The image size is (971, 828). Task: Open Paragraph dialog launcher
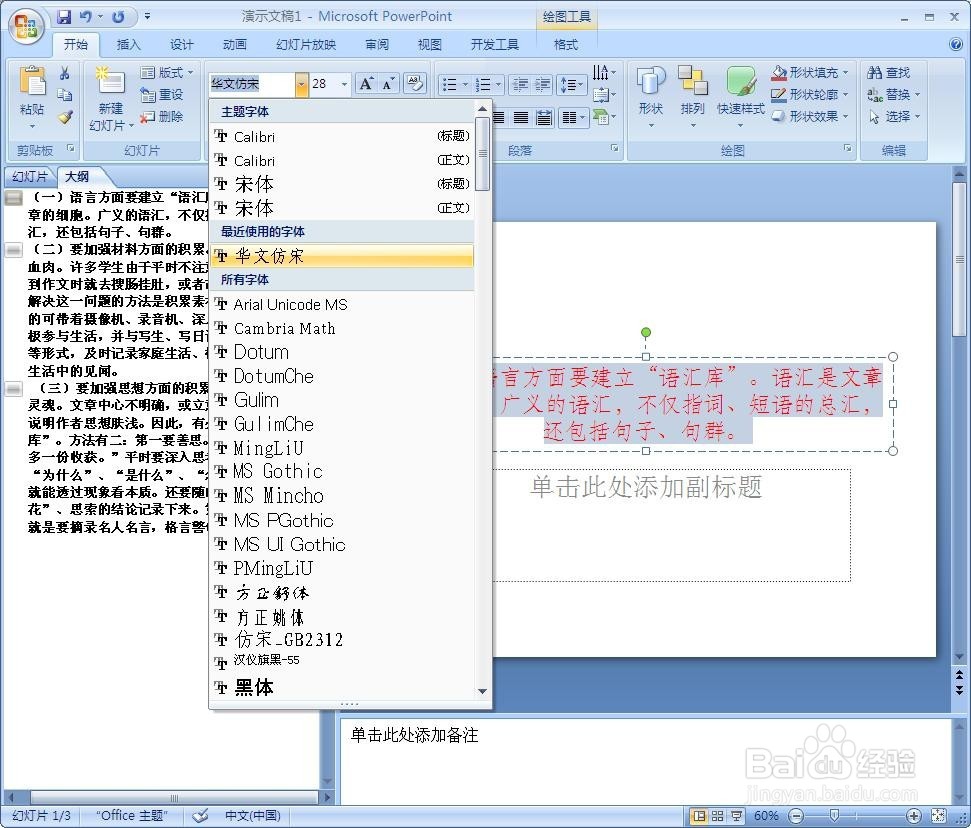coord(614,148)
